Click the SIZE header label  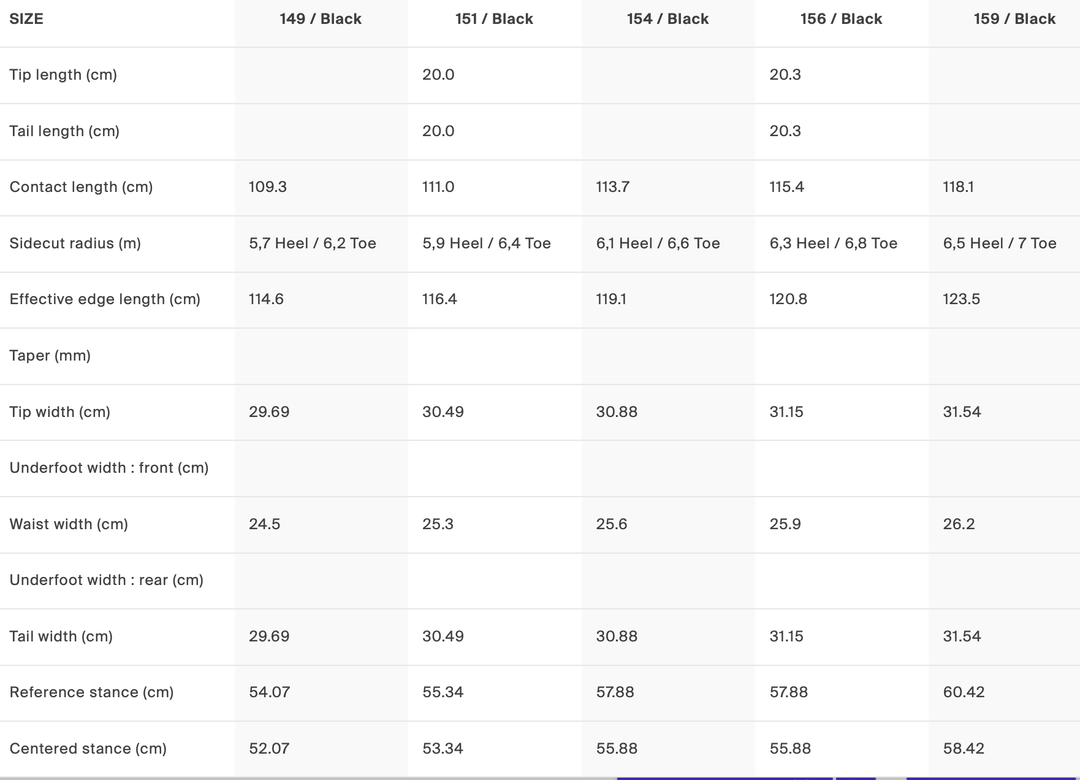26,19
